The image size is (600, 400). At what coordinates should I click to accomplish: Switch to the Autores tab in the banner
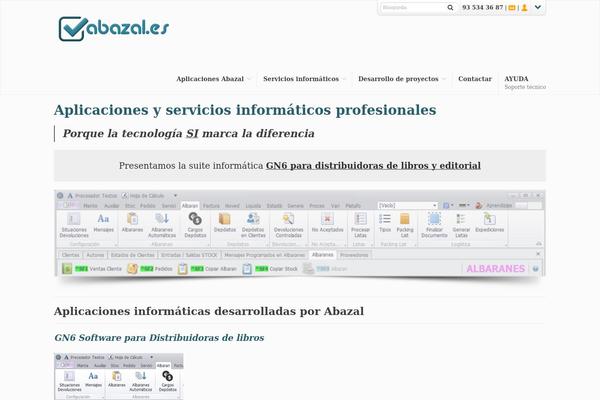coord(95,255)
